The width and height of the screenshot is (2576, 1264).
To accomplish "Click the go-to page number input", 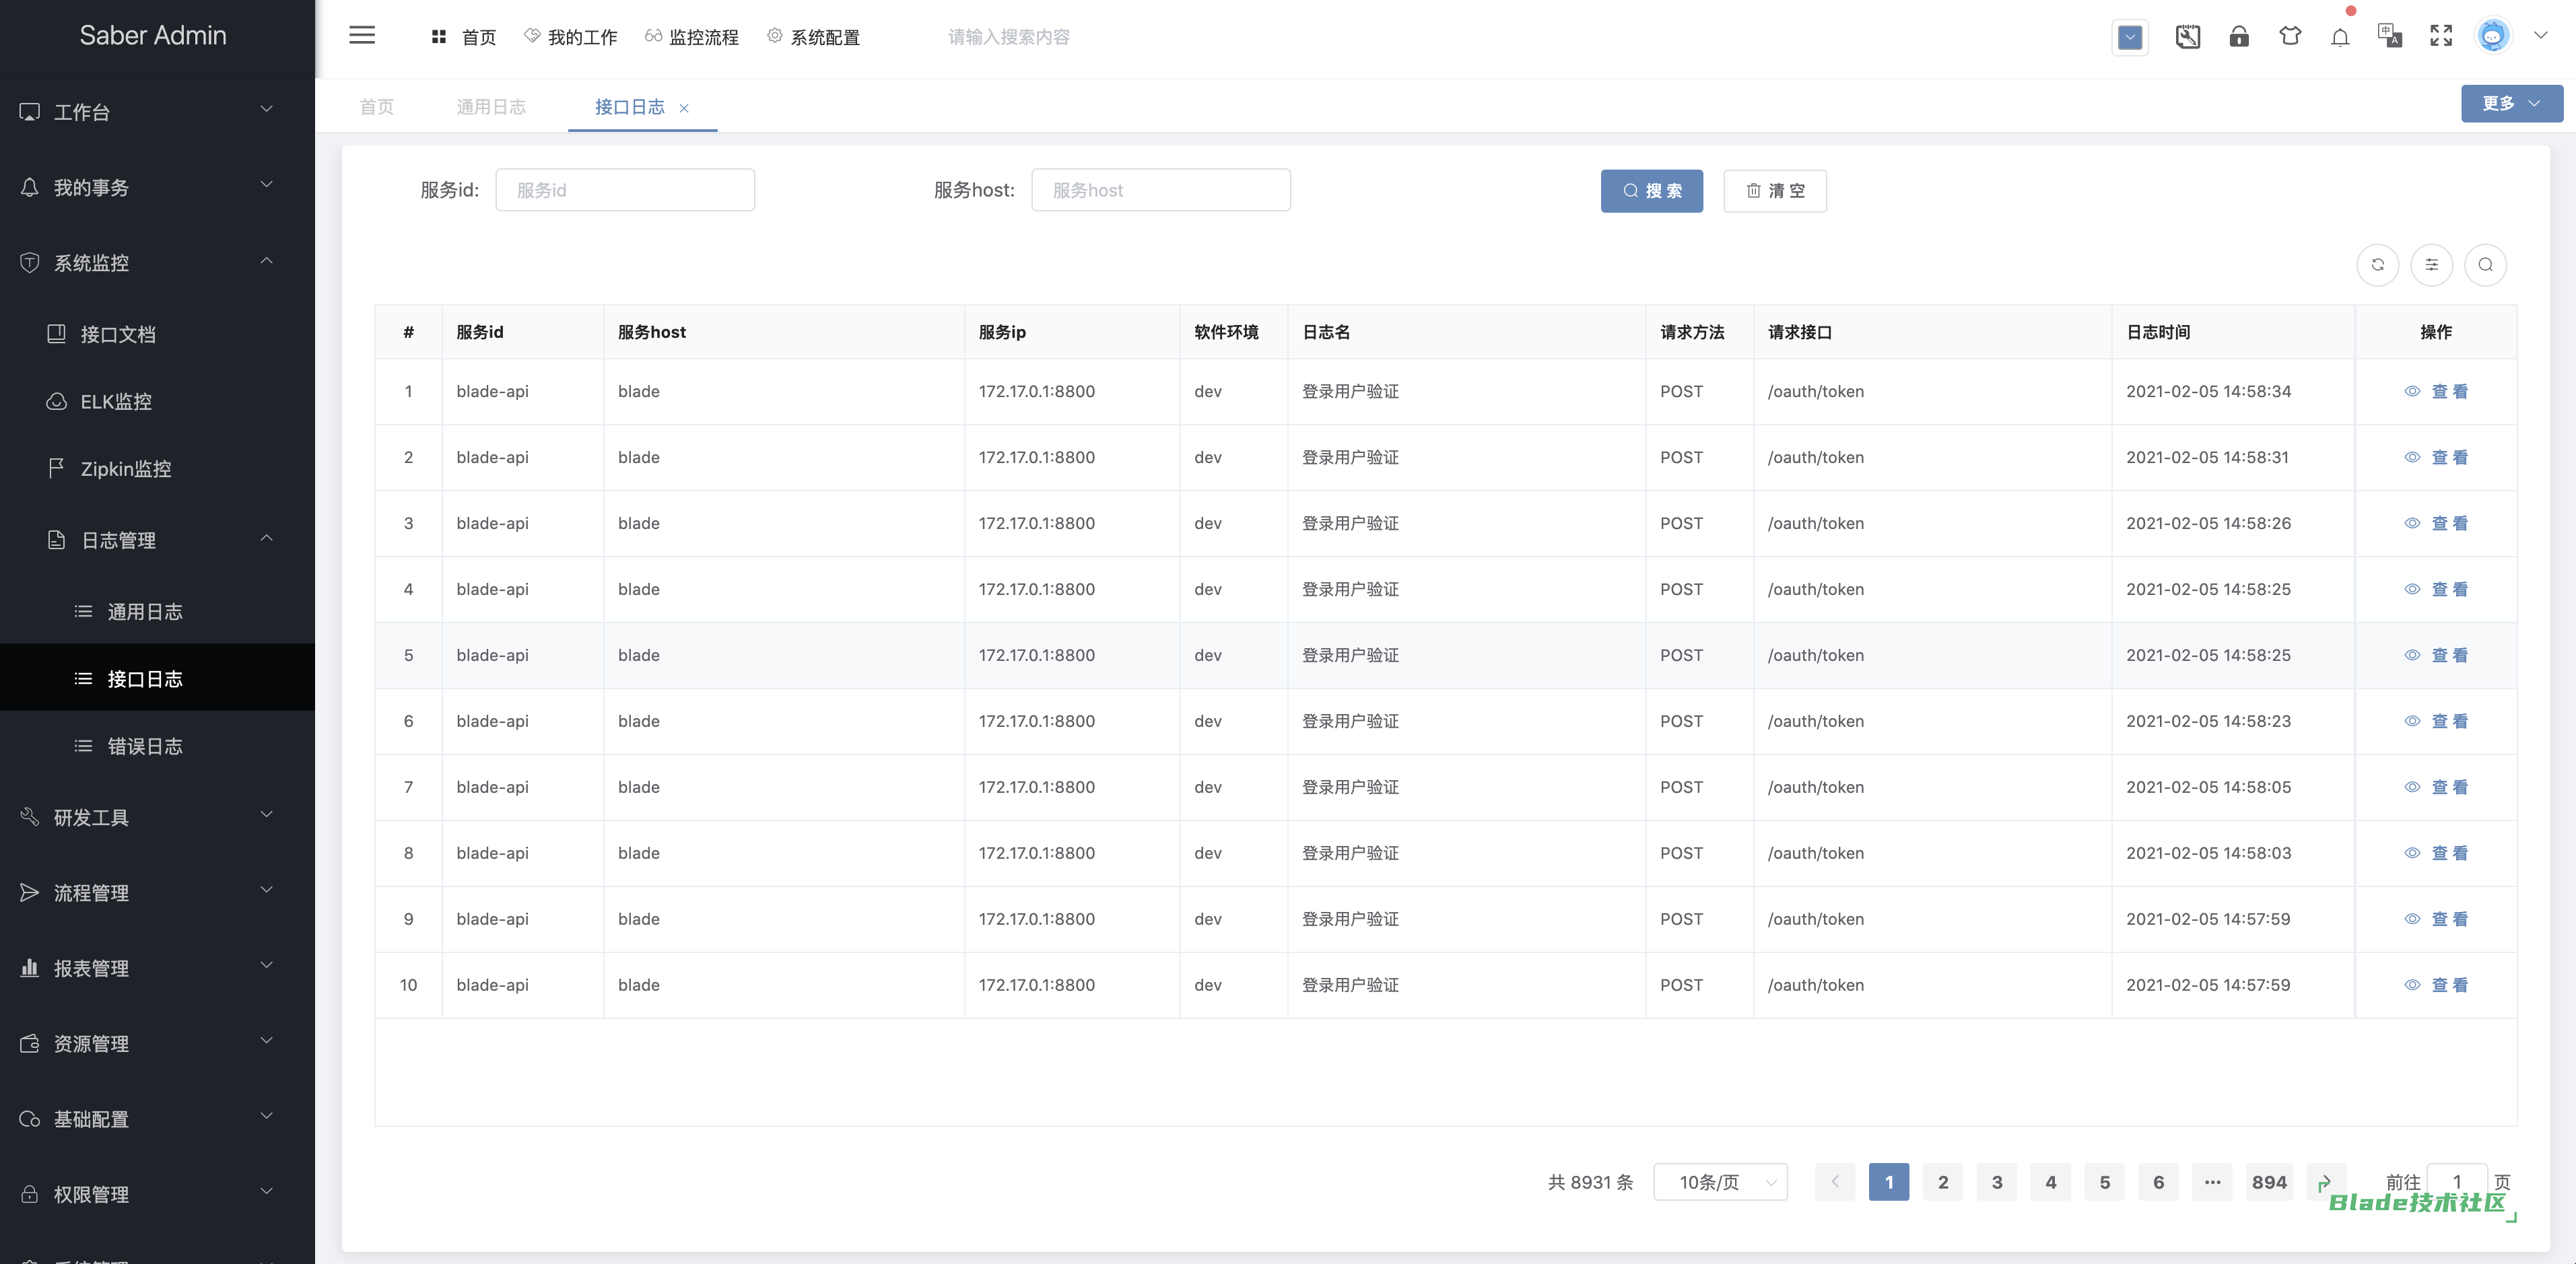I will [x=2457, y=1182].
